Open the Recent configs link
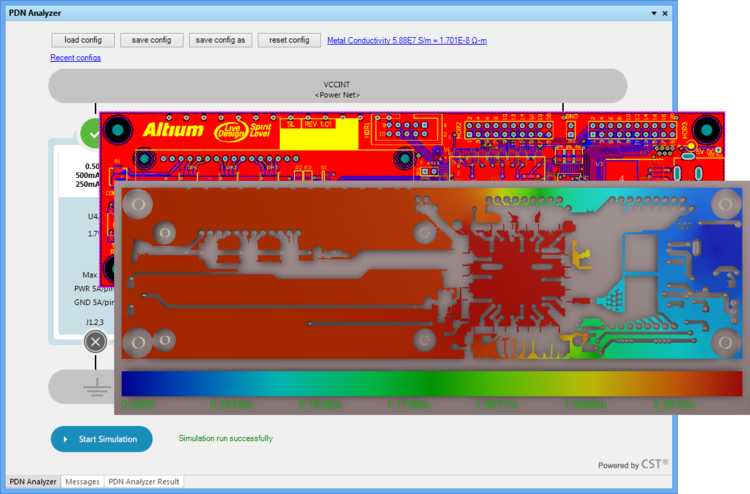The image size is (750, 494). (x=76, y=58)
